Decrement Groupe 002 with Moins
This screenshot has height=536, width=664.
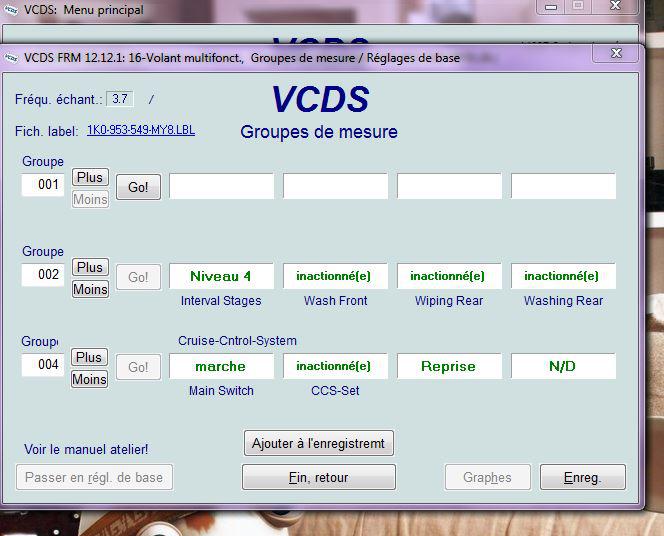90,289
